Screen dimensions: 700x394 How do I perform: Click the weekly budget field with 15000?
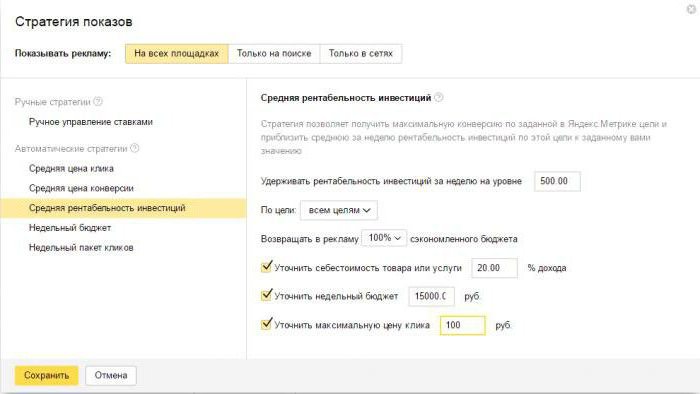coord(431,296)
